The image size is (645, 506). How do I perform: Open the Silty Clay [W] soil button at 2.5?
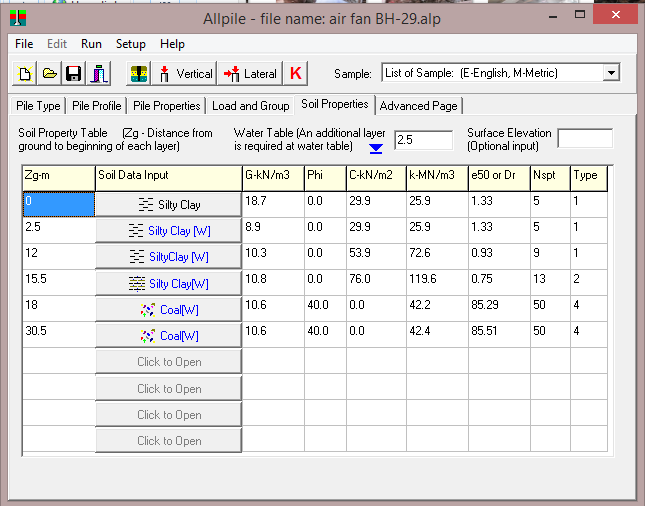[x=169, y=230]
